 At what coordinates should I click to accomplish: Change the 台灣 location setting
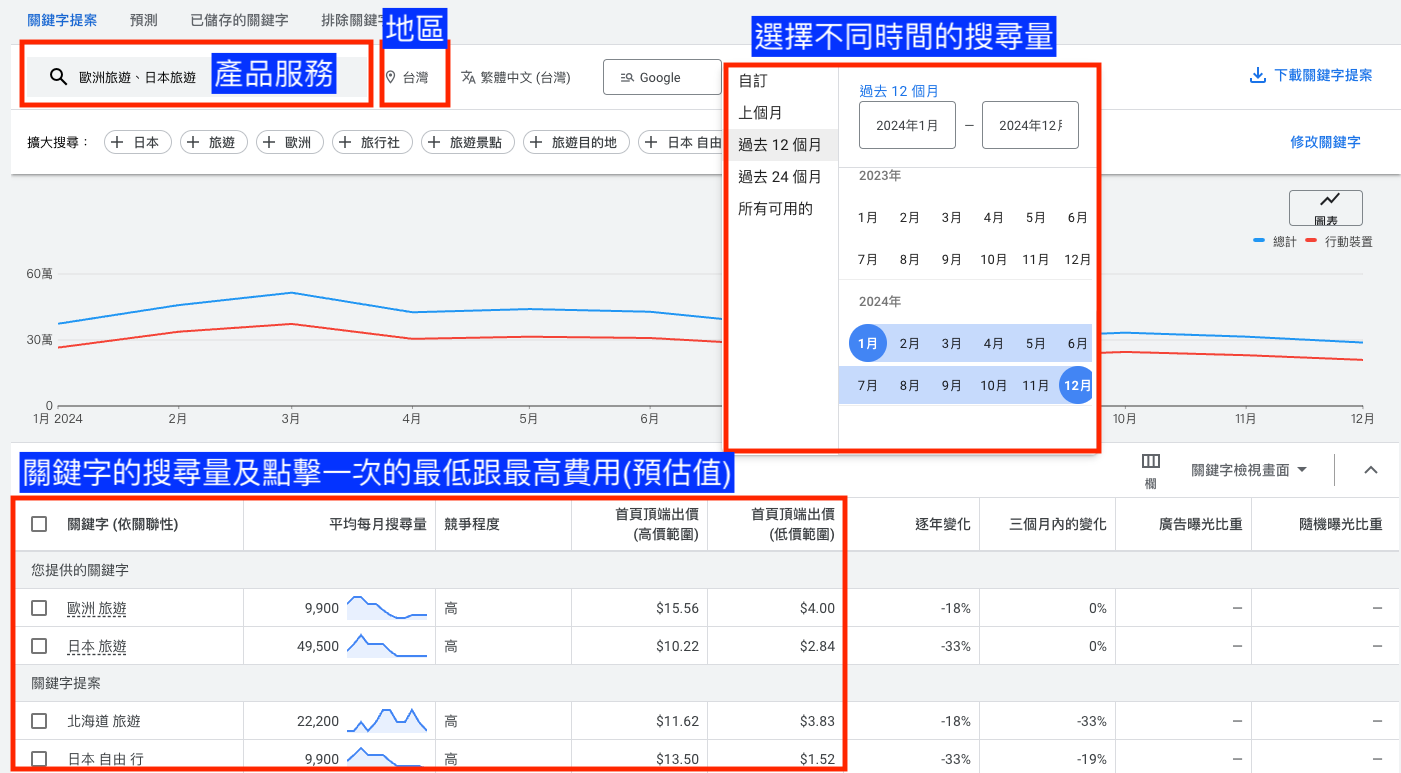pos(408,77)
